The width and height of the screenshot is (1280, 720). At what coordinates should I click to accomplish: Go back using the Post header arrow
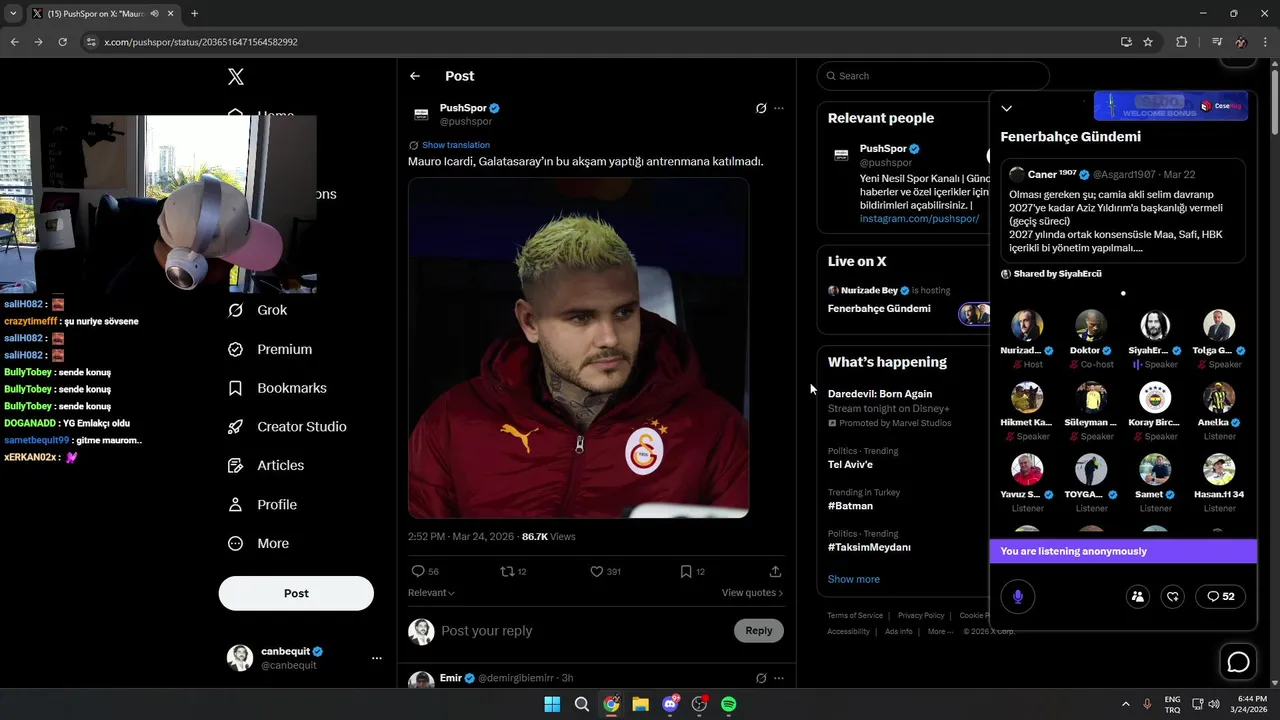point(415,76)
